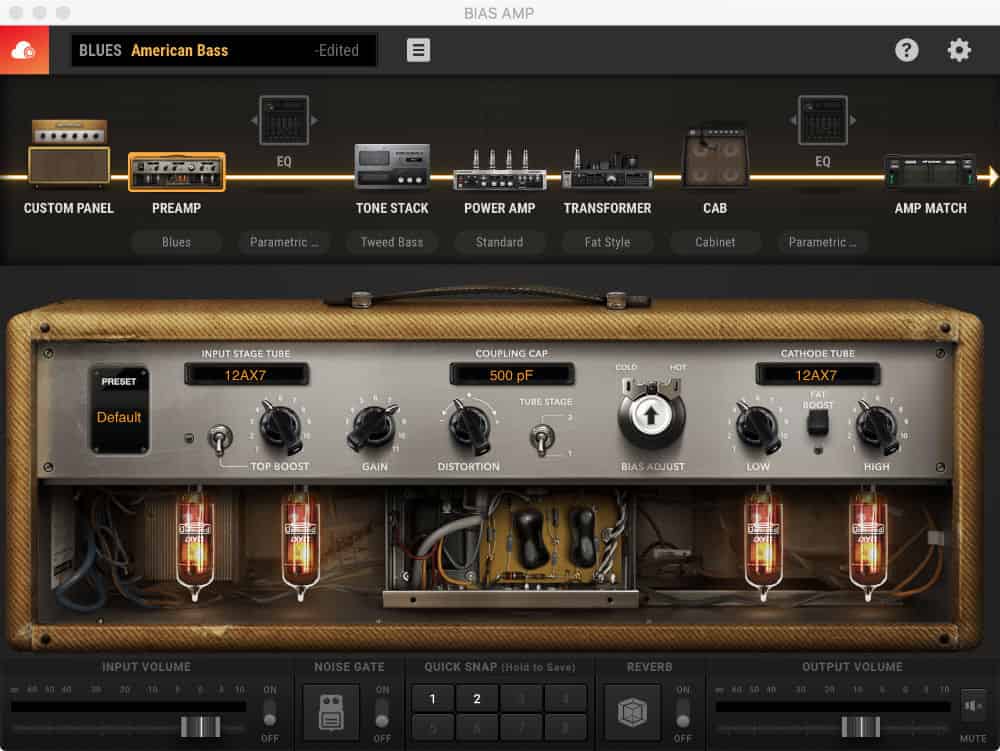The height and width of the screenshot is (751, 1000).
Task: Open the preset list menu
Action: (x=417, y=50)
